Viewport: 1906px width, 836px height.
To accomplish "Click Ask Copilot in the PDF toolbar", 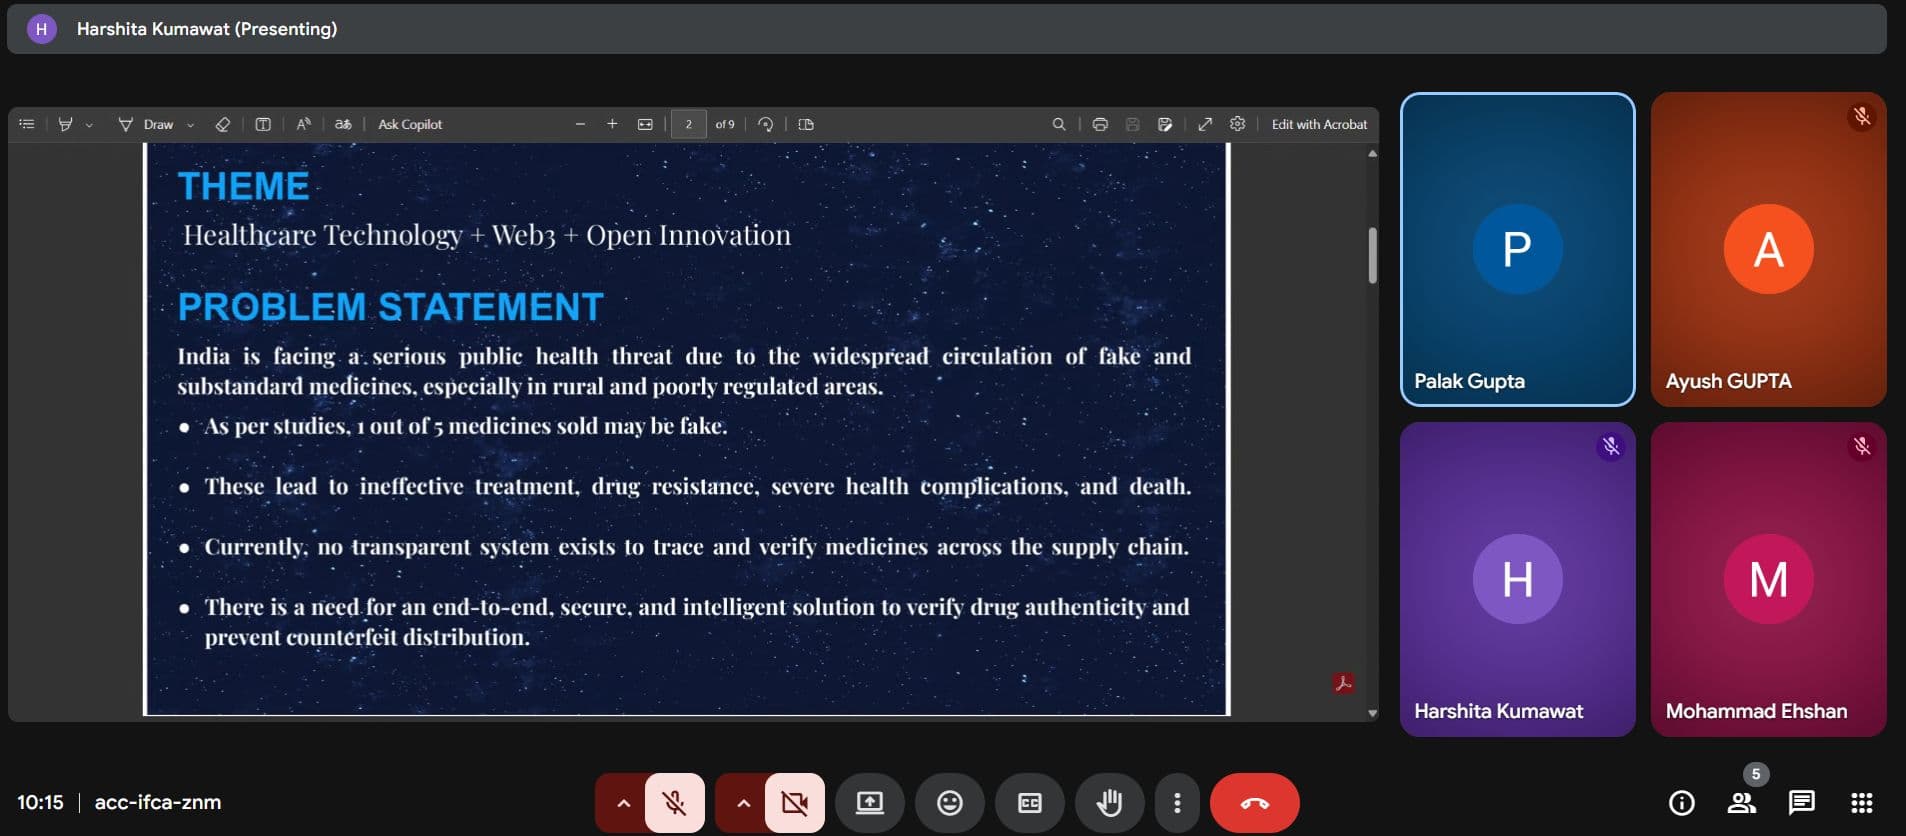I will click(410, 125).
